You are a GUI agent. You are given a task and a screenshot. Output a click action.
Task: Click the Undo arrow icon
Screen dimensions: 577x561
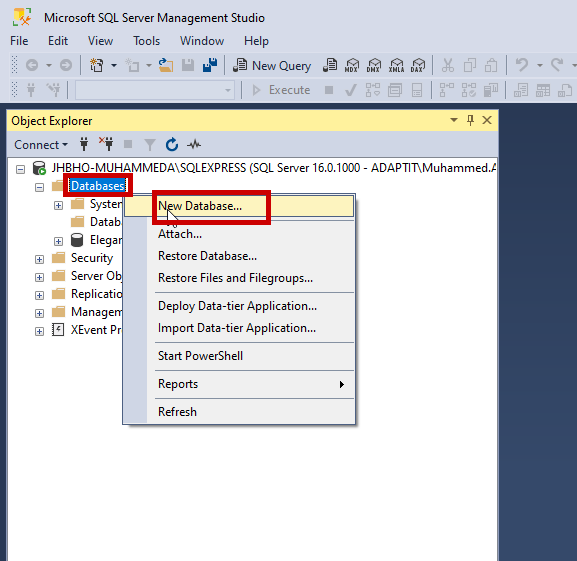[522, 65]
